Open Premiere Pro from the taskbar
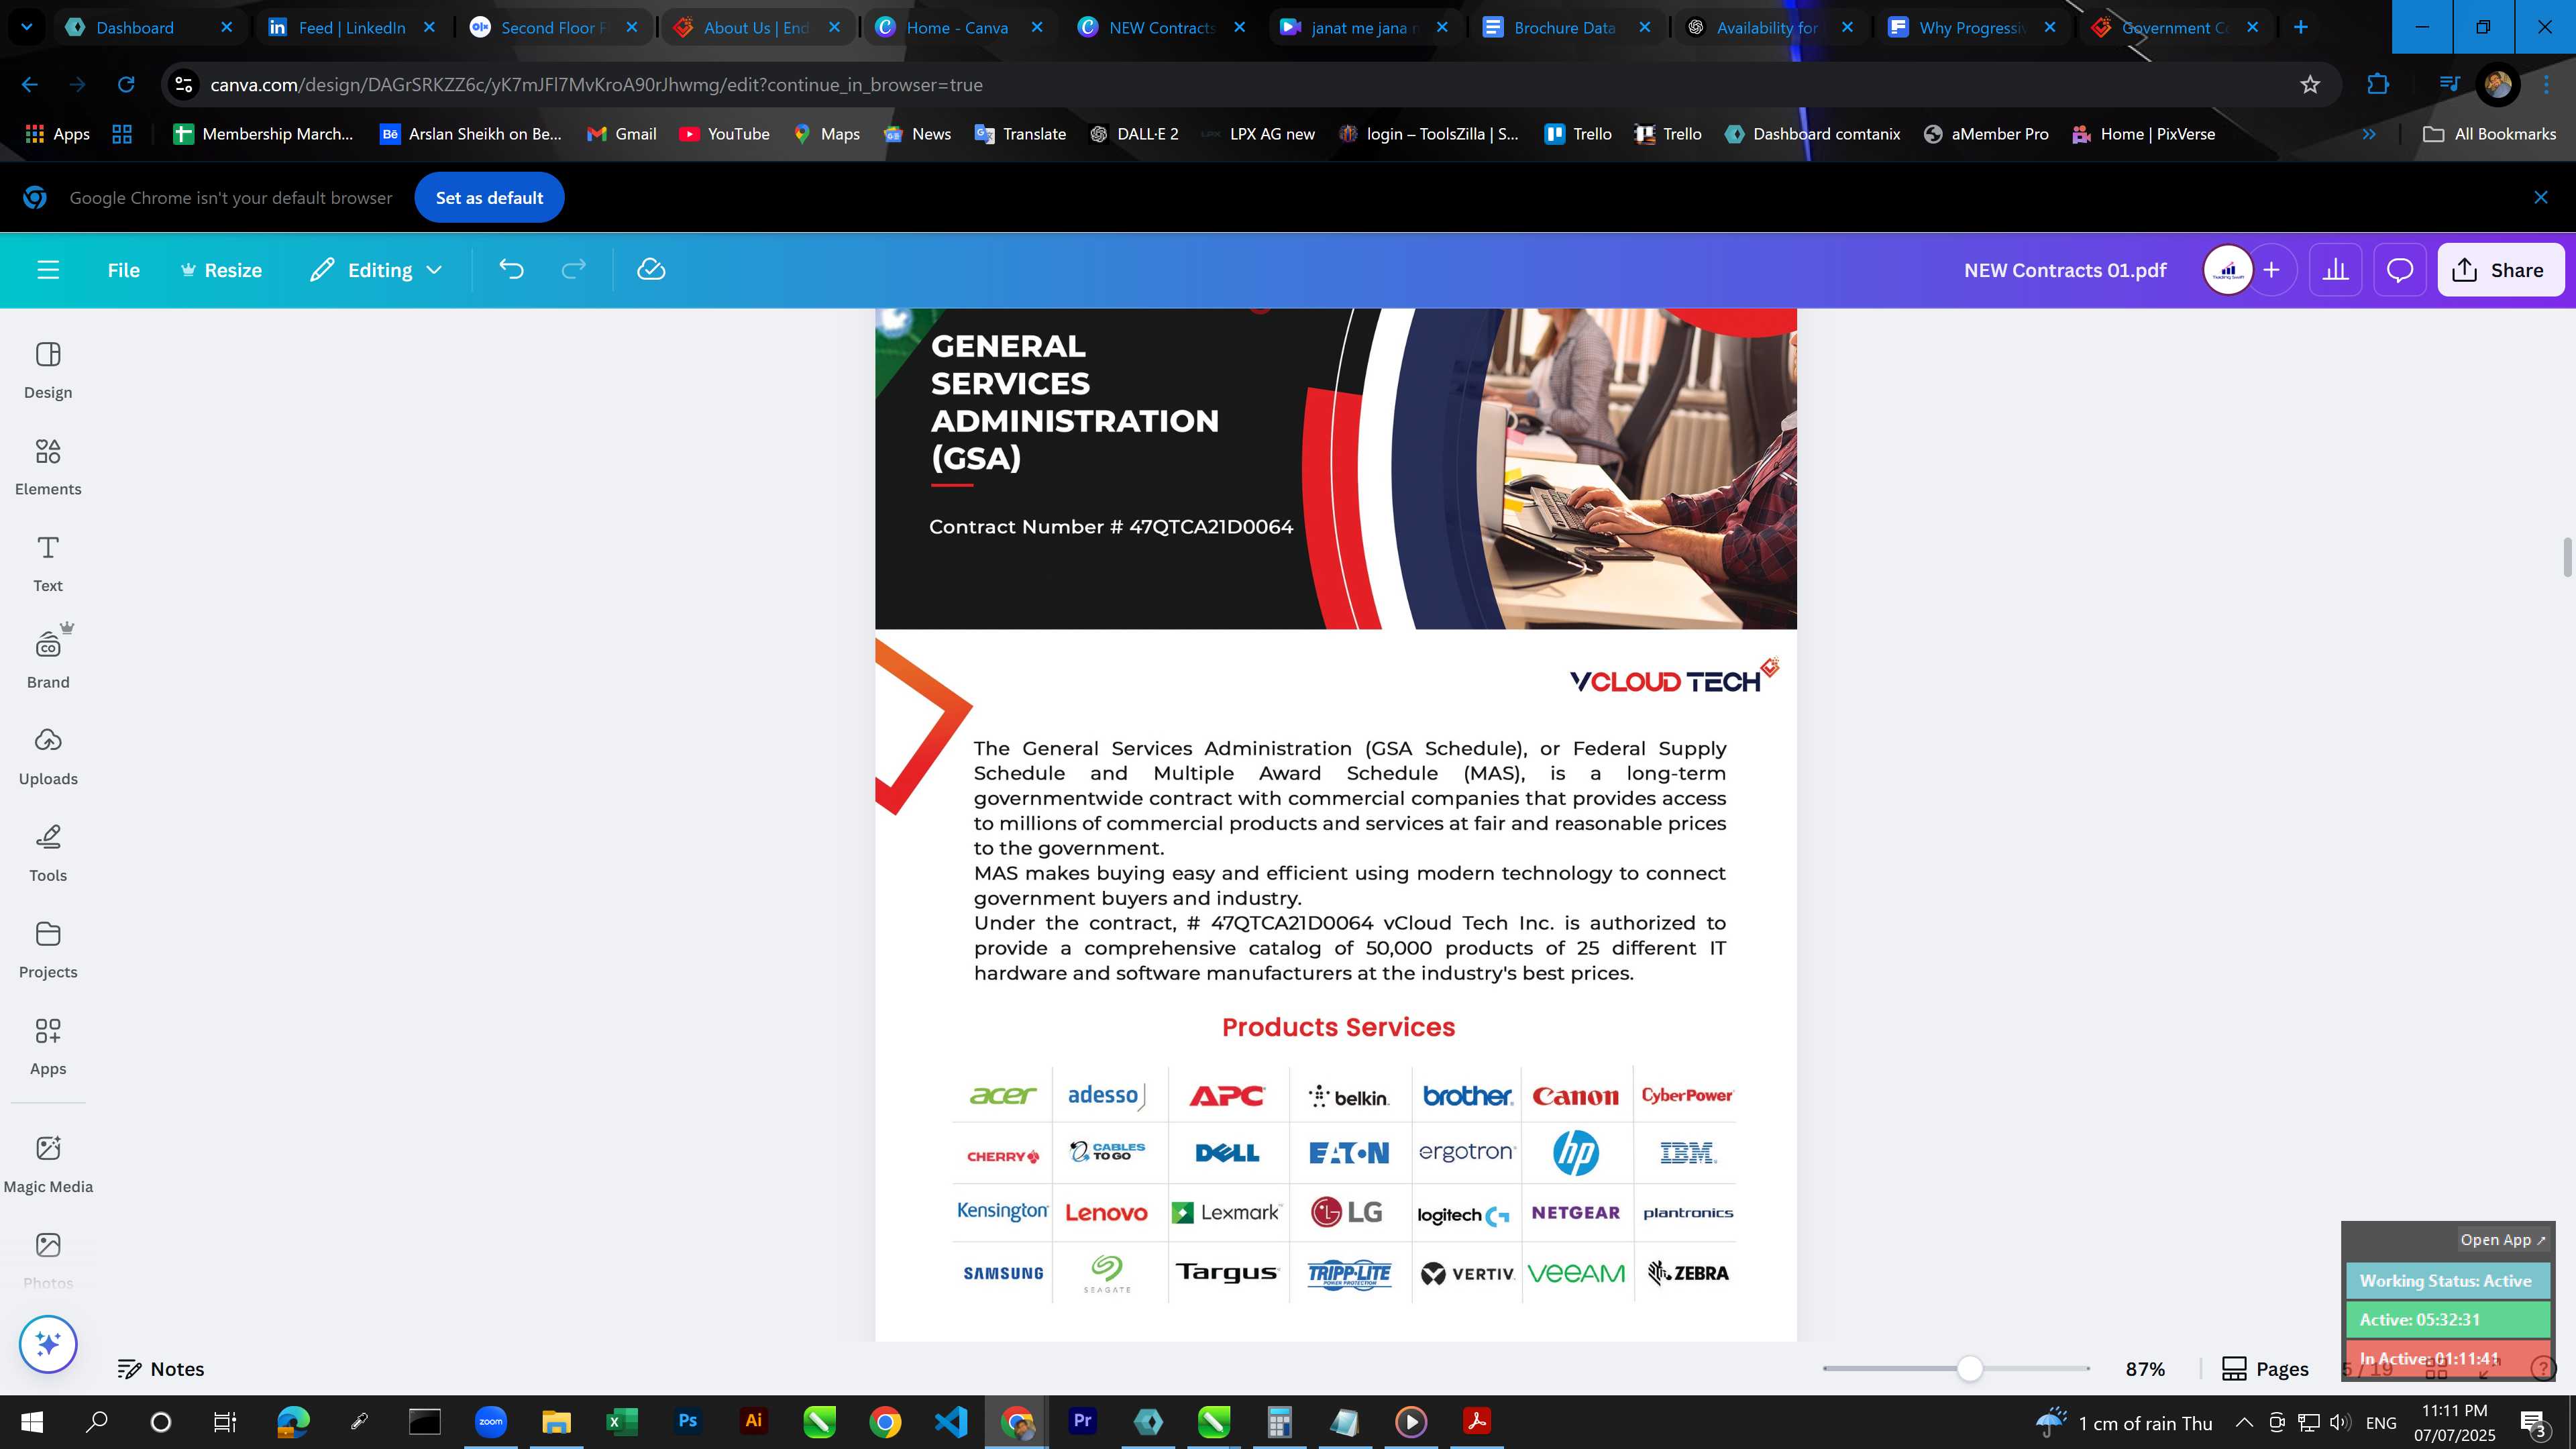 coord(1082,1421)
